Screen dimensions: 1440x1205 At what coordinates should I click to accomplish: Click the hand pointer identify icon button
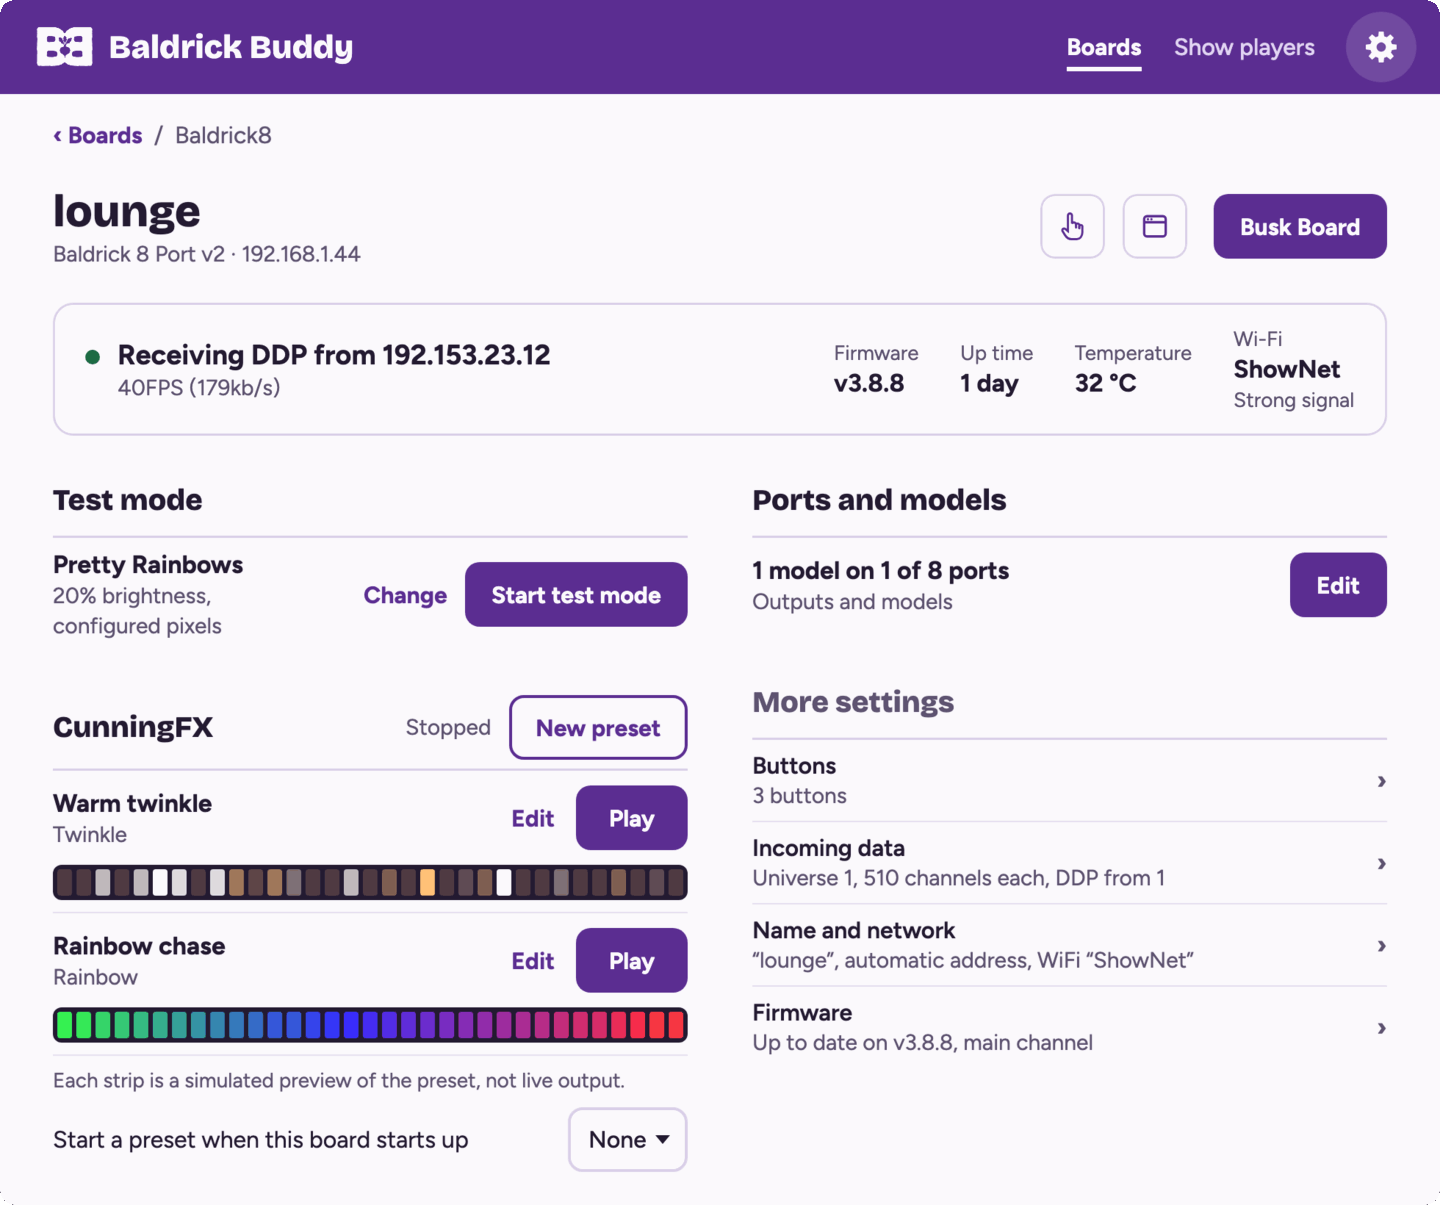point(1072,226)
